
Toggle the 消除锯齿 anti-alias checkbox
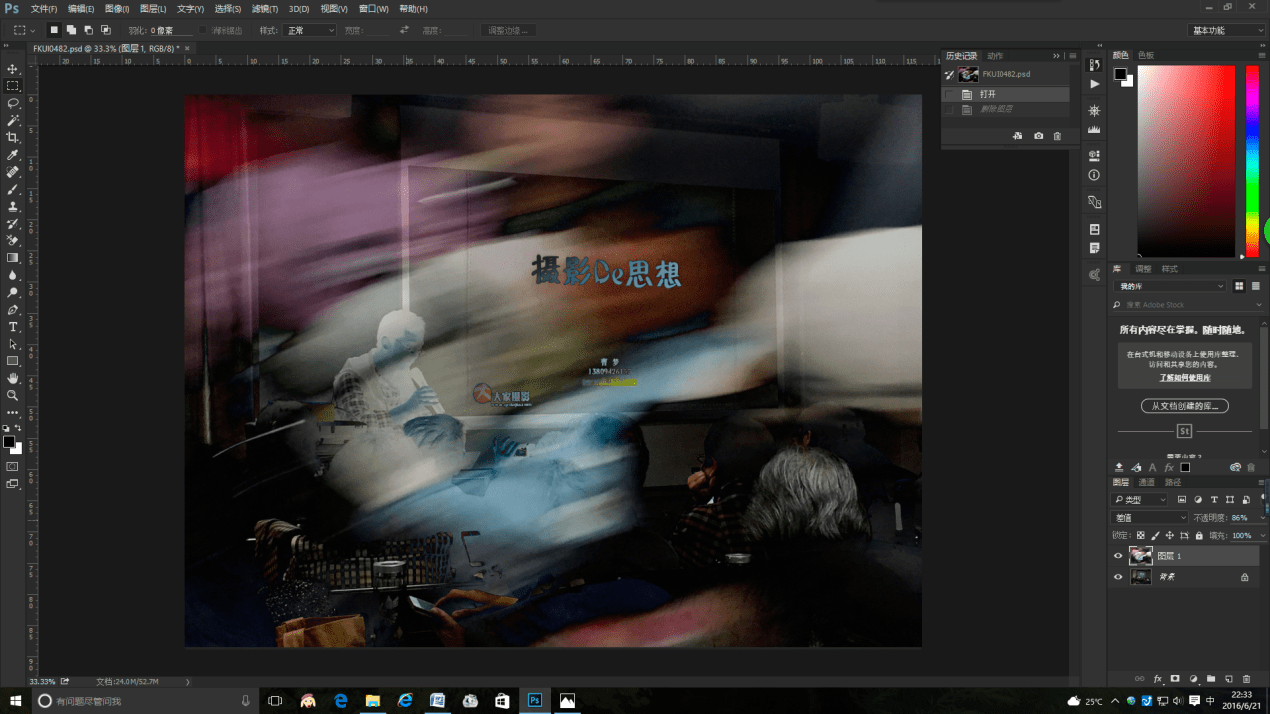(203, 31)
